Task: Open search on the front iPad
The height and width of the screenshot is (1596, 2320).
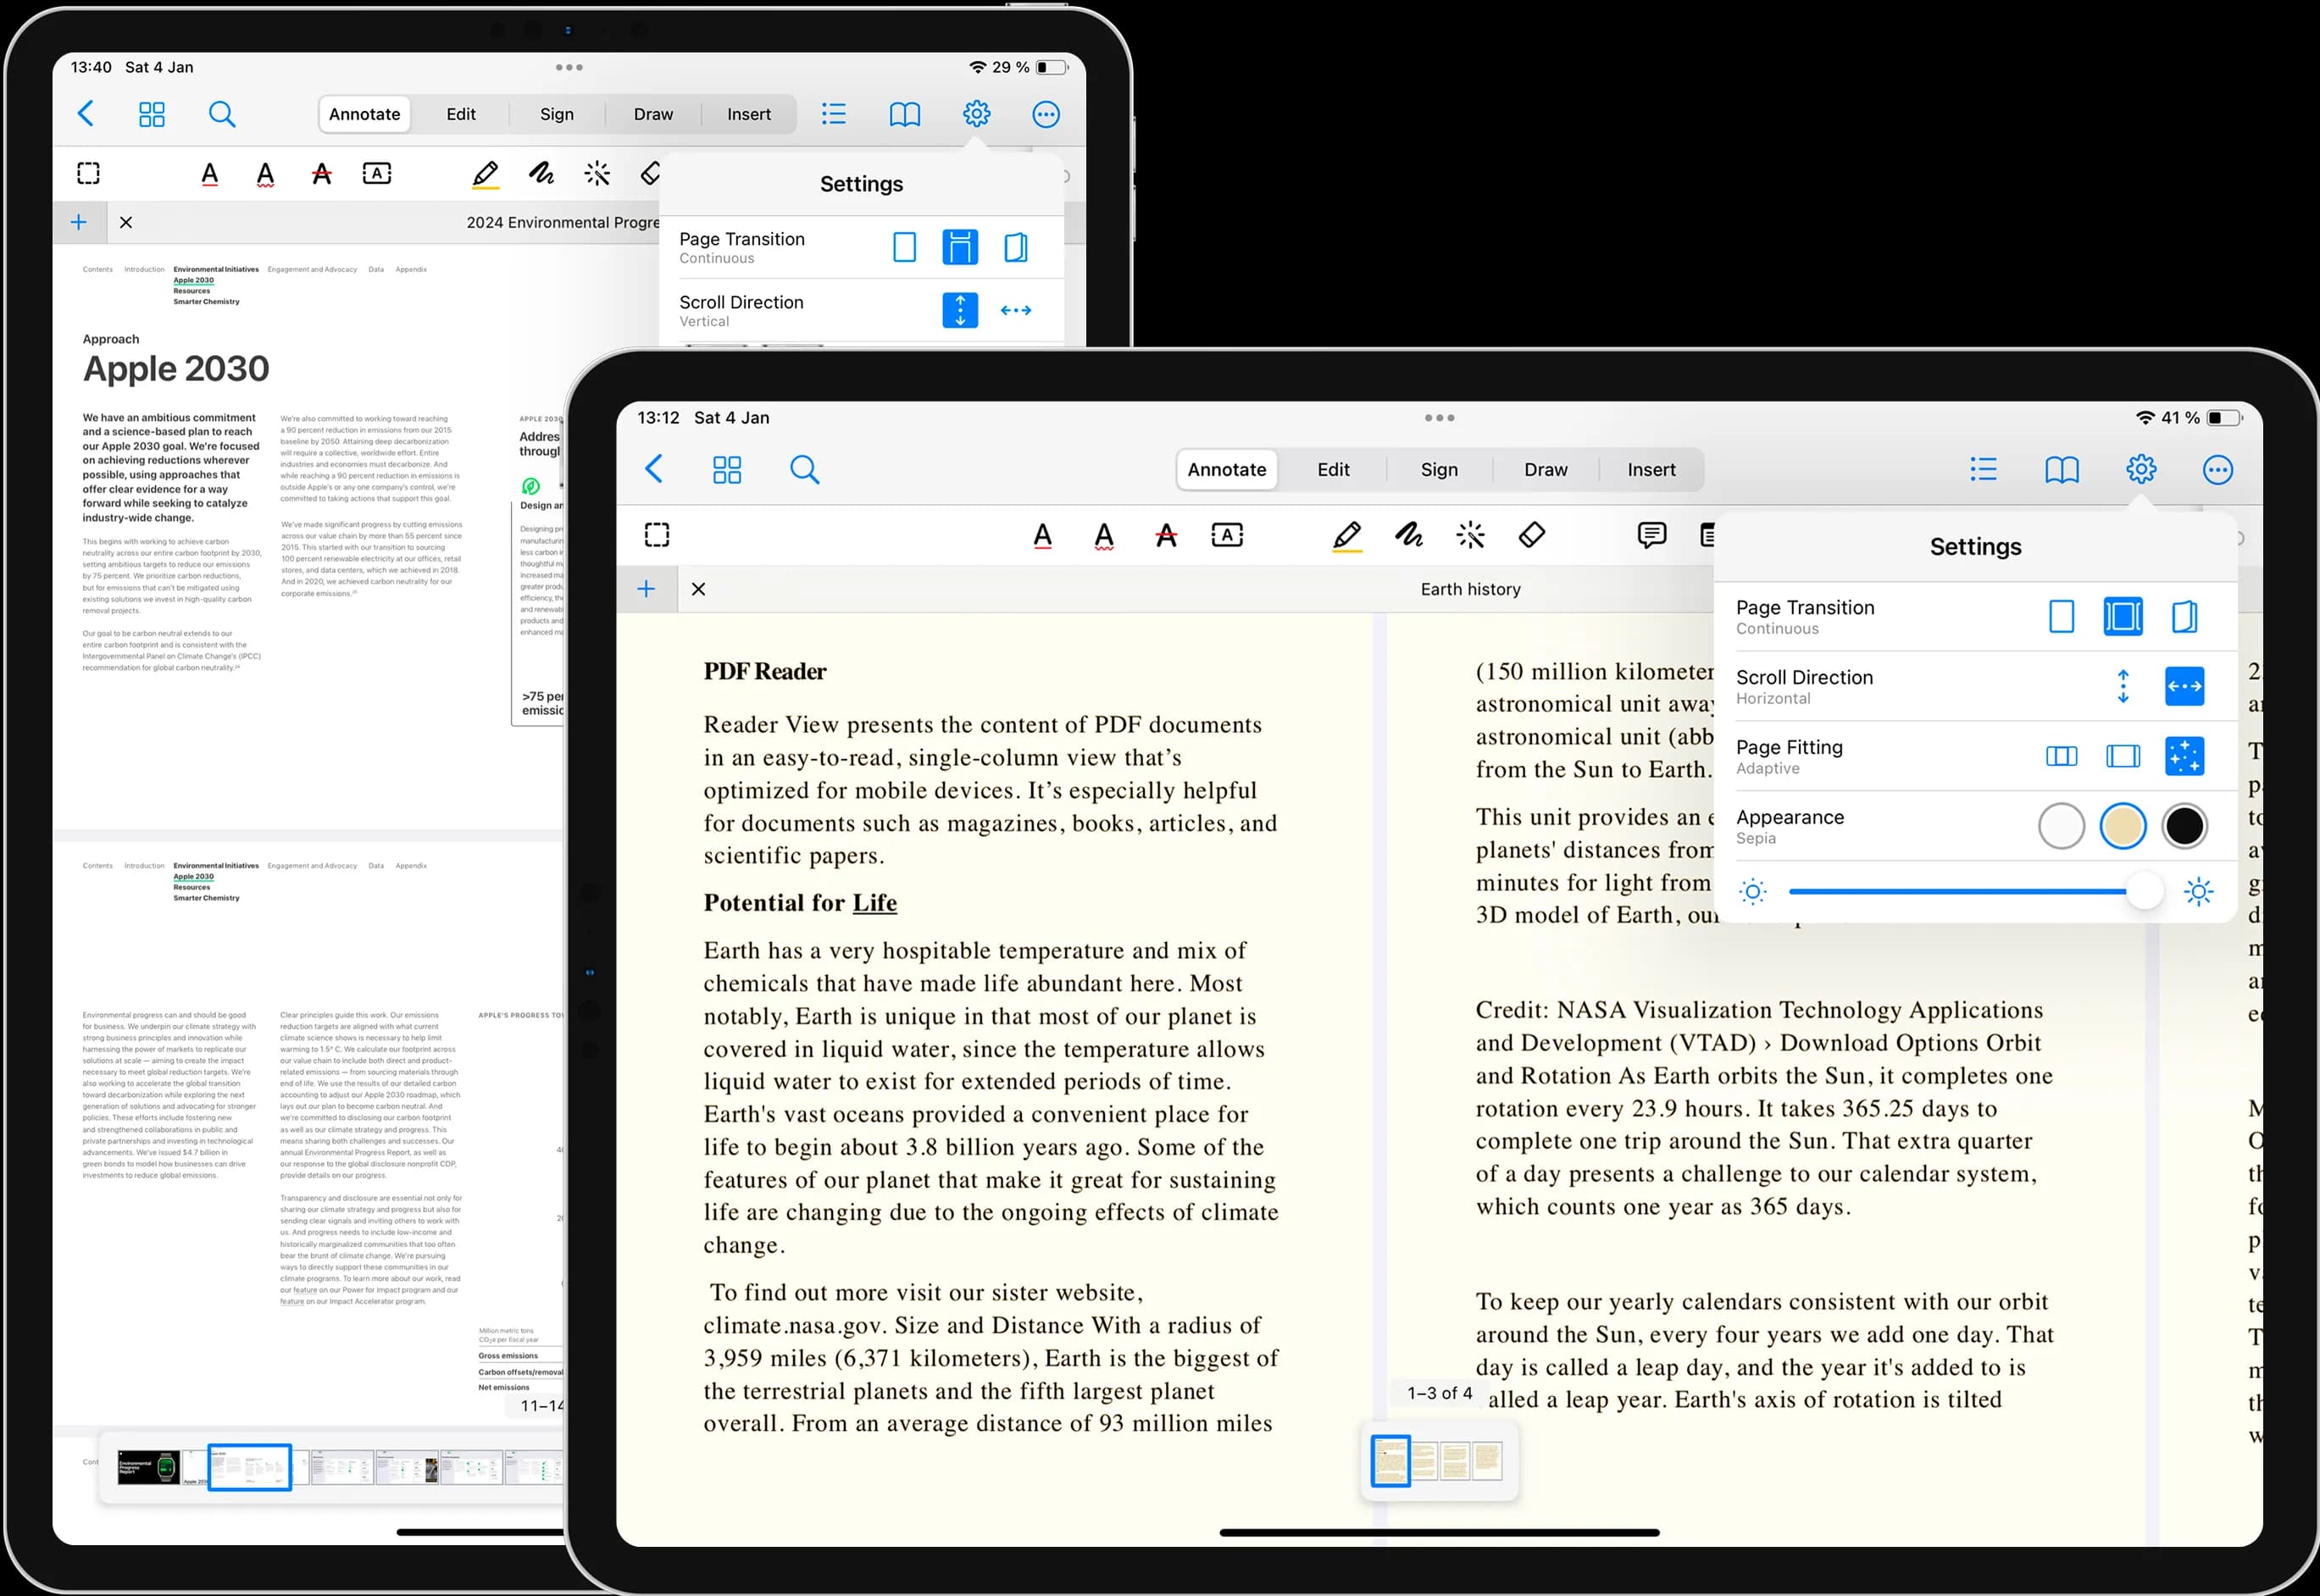Action: click(805, 469)
